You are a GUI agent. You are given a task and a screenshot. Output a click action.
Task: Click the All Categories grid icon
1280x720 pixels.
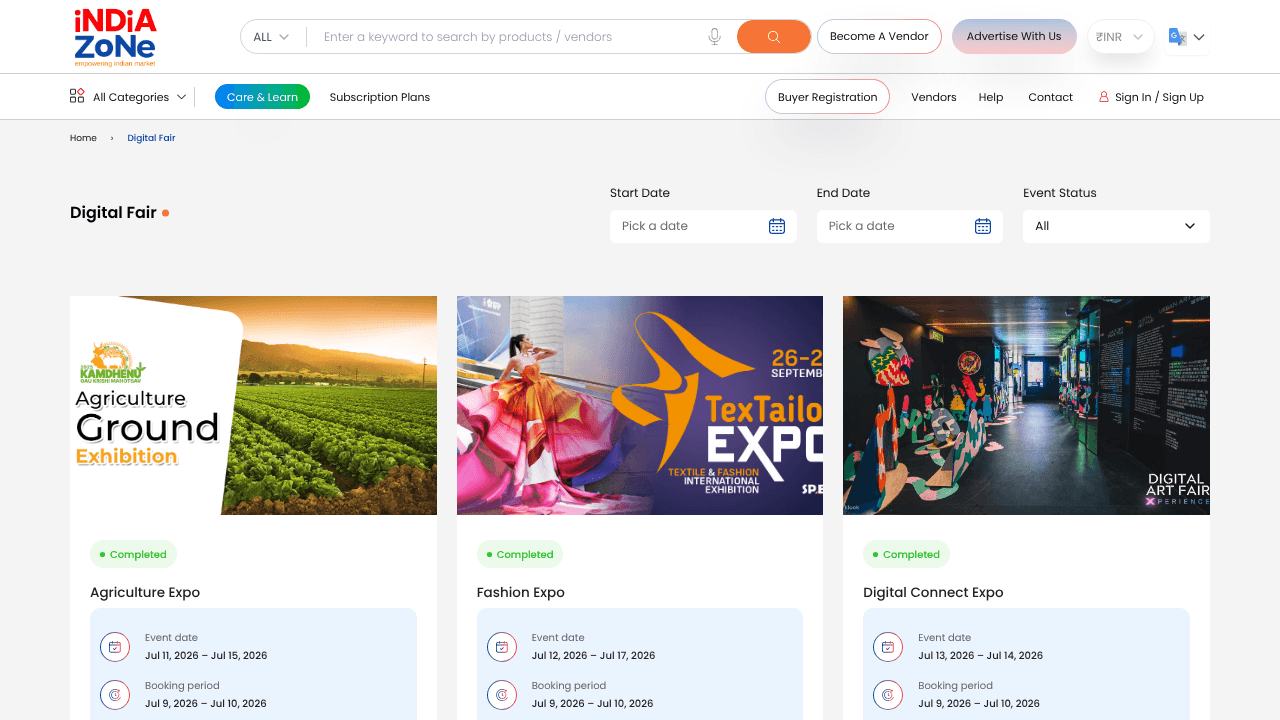pos(77,96)
